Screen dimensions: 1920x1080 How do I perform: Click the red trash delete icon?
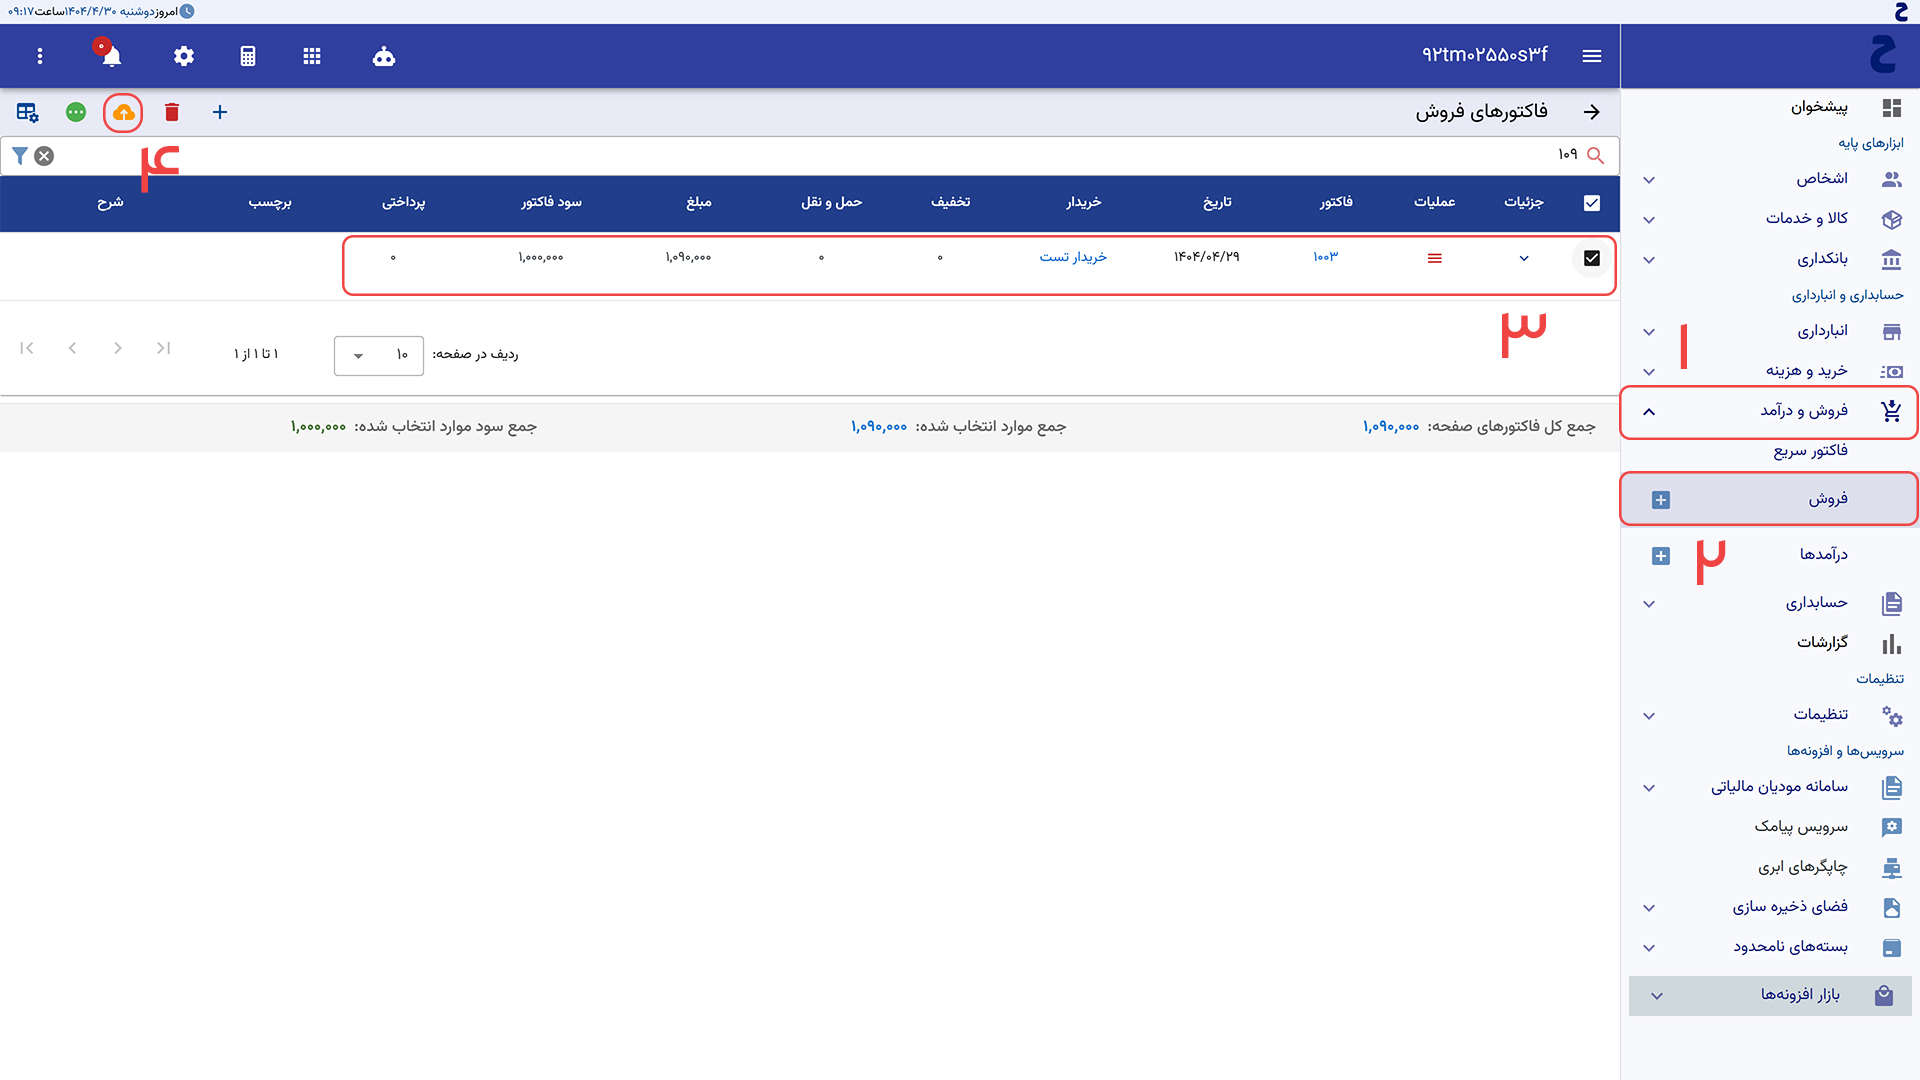coord(172,113)
